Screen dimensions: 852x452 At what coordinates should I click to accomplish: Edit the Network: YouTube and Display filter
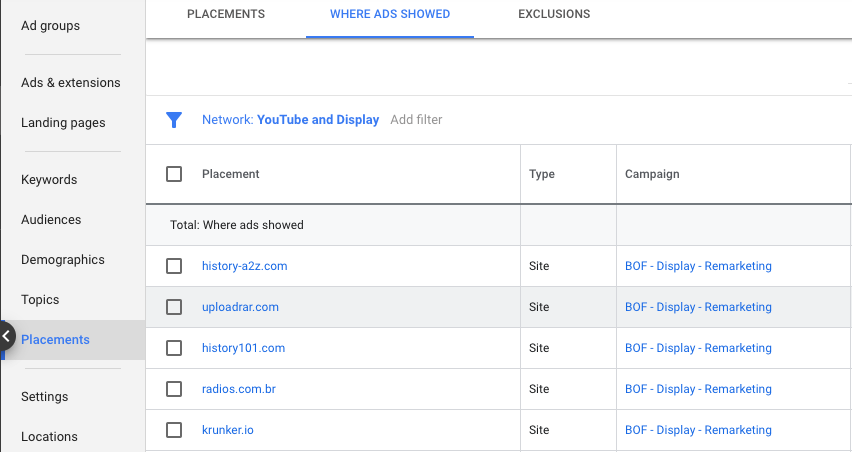pyautogui.click(x=290, y=120)
